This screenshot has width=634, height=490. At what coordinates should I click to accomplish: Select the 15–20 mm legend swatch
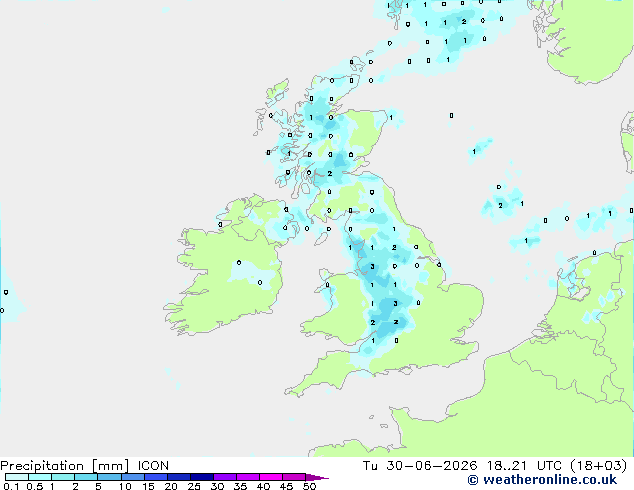[156, 477]
